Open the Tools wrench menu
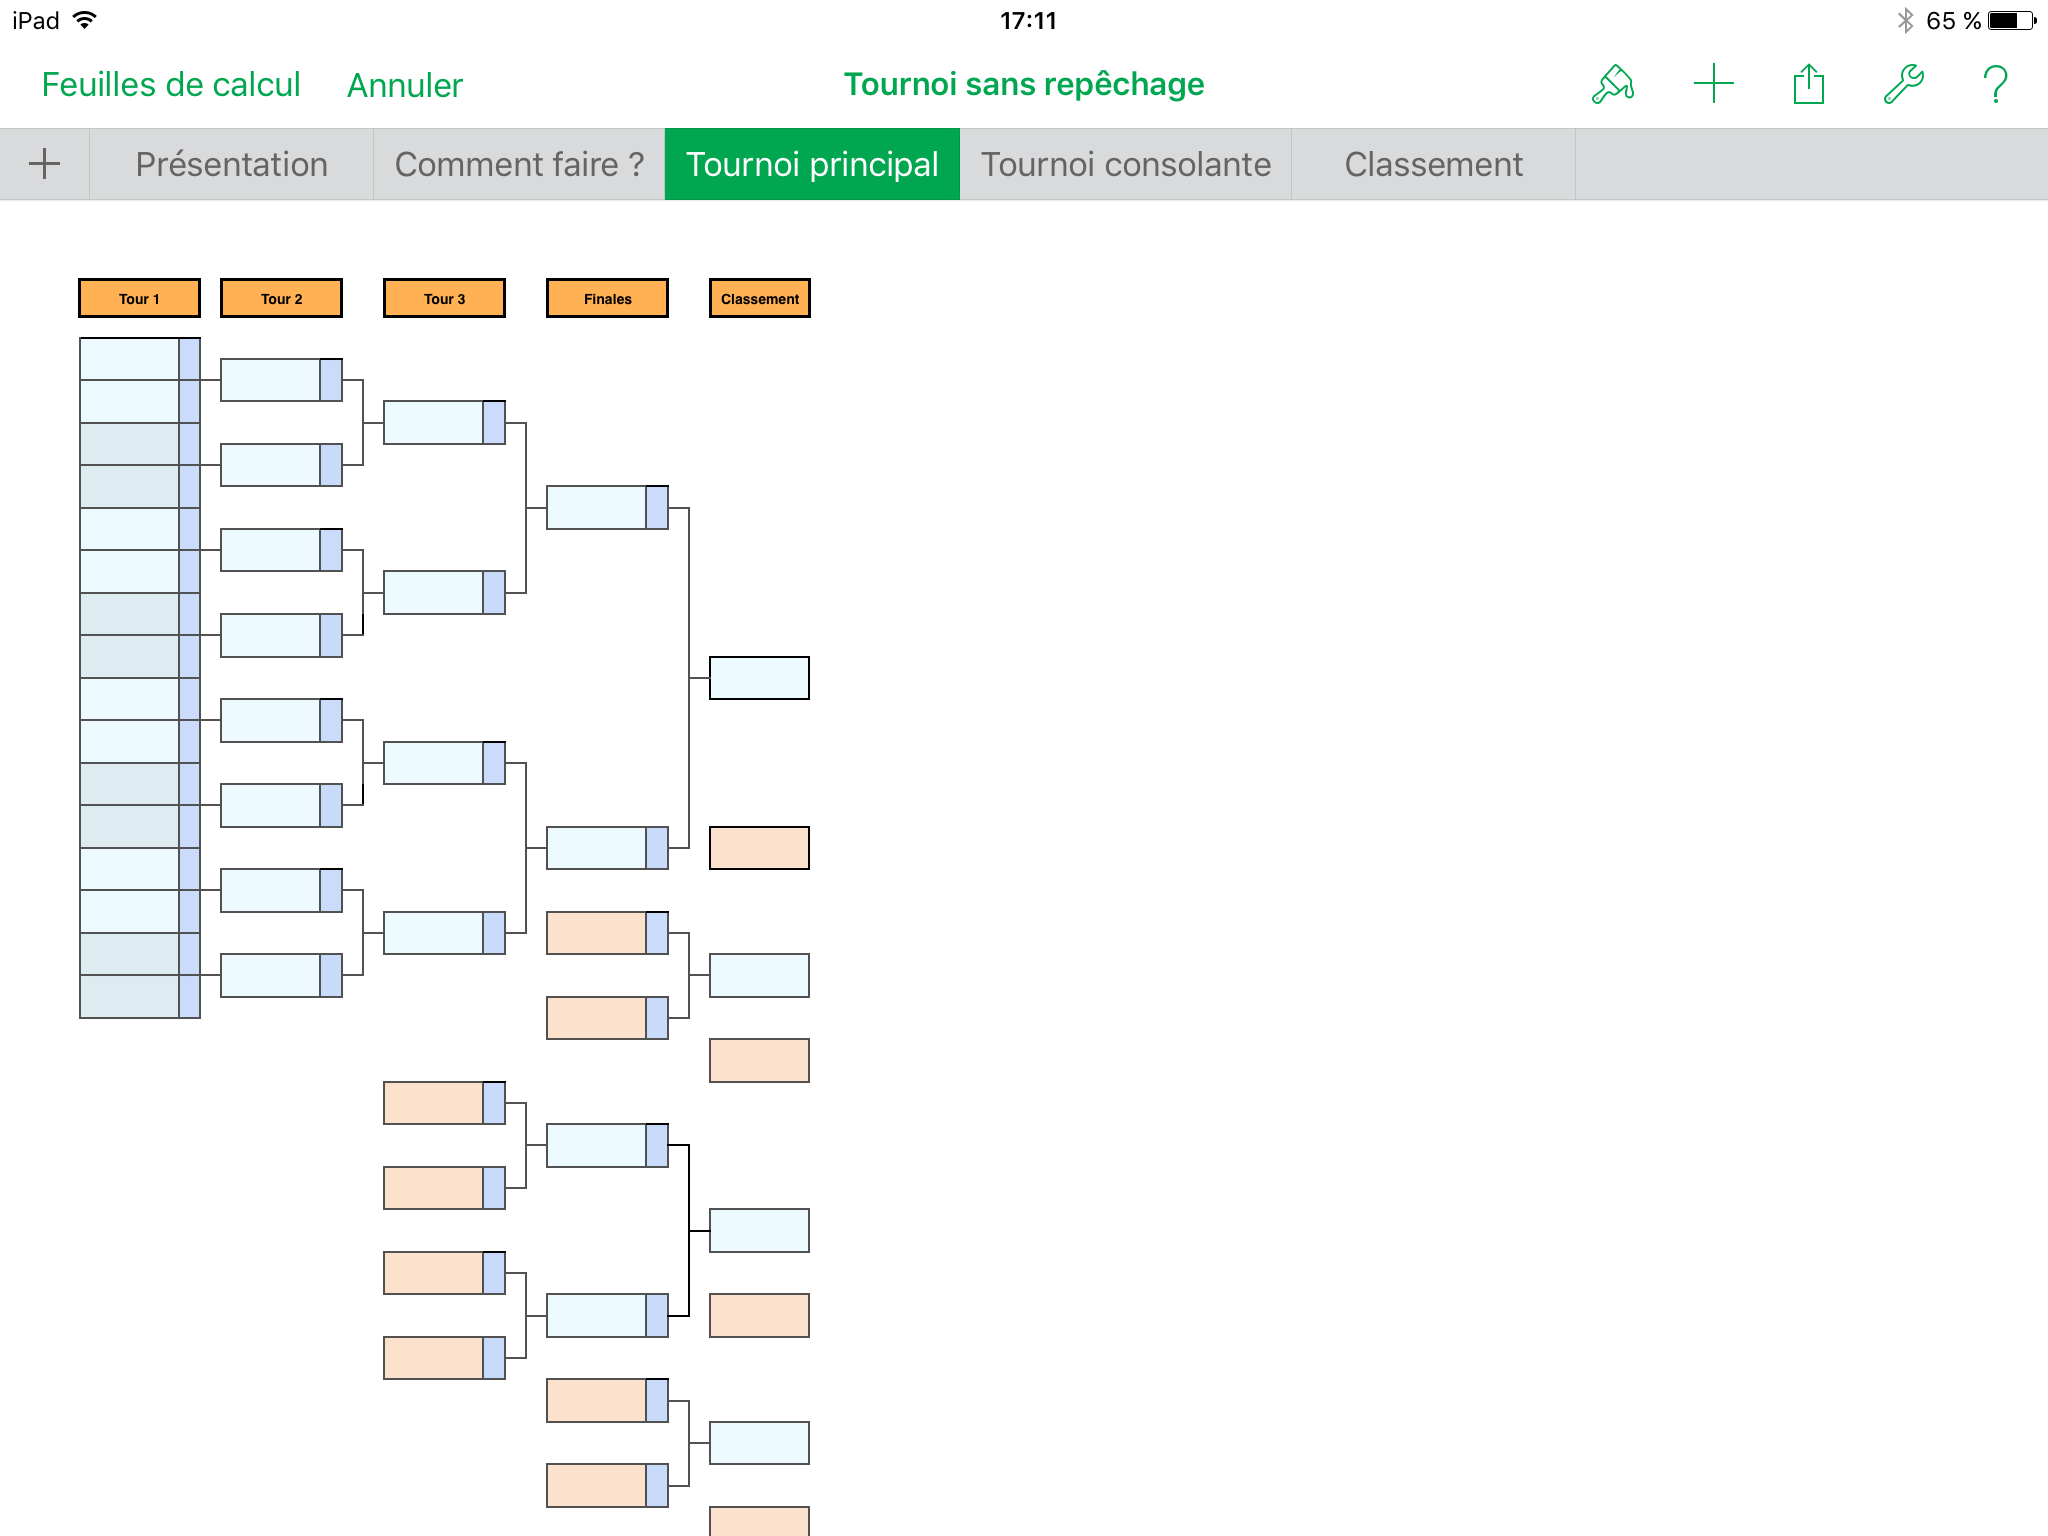 pos(1903,85)
